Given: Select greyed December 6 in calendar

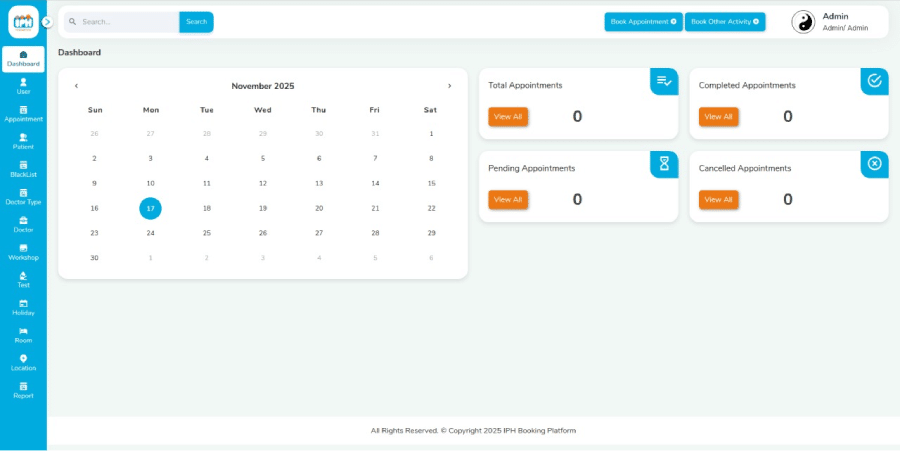Looking at the screenshot, I should [x=431, y=258].
